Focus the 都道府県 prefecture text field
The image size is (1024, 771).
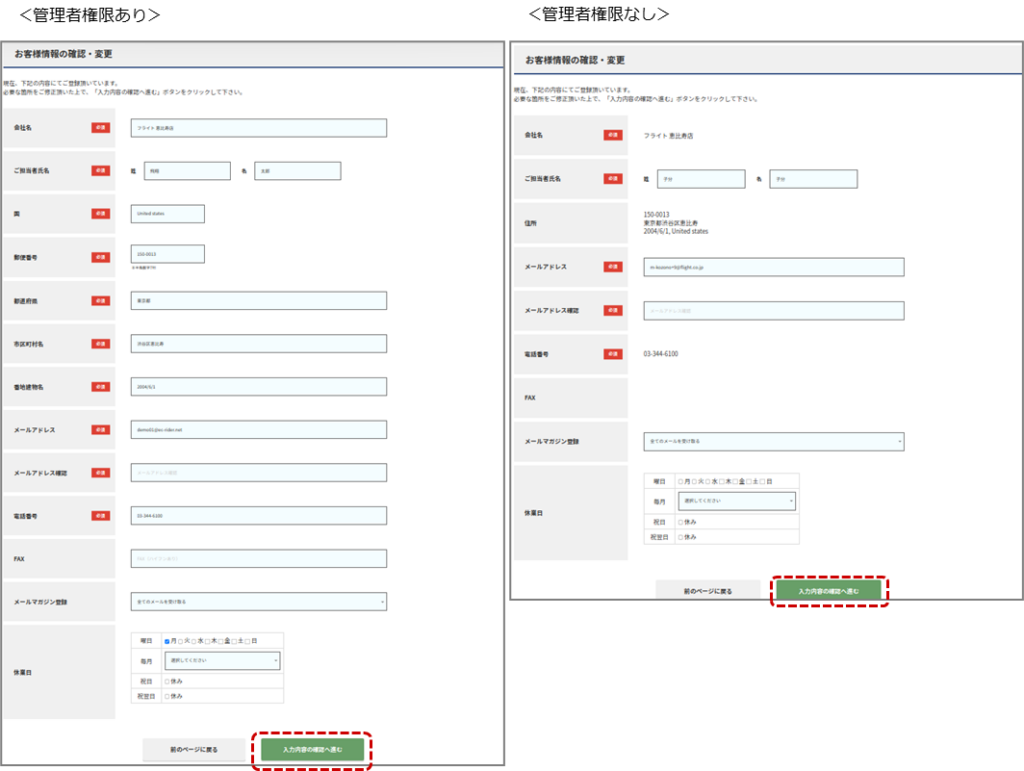pyautogui.click(x=258, y=301)
